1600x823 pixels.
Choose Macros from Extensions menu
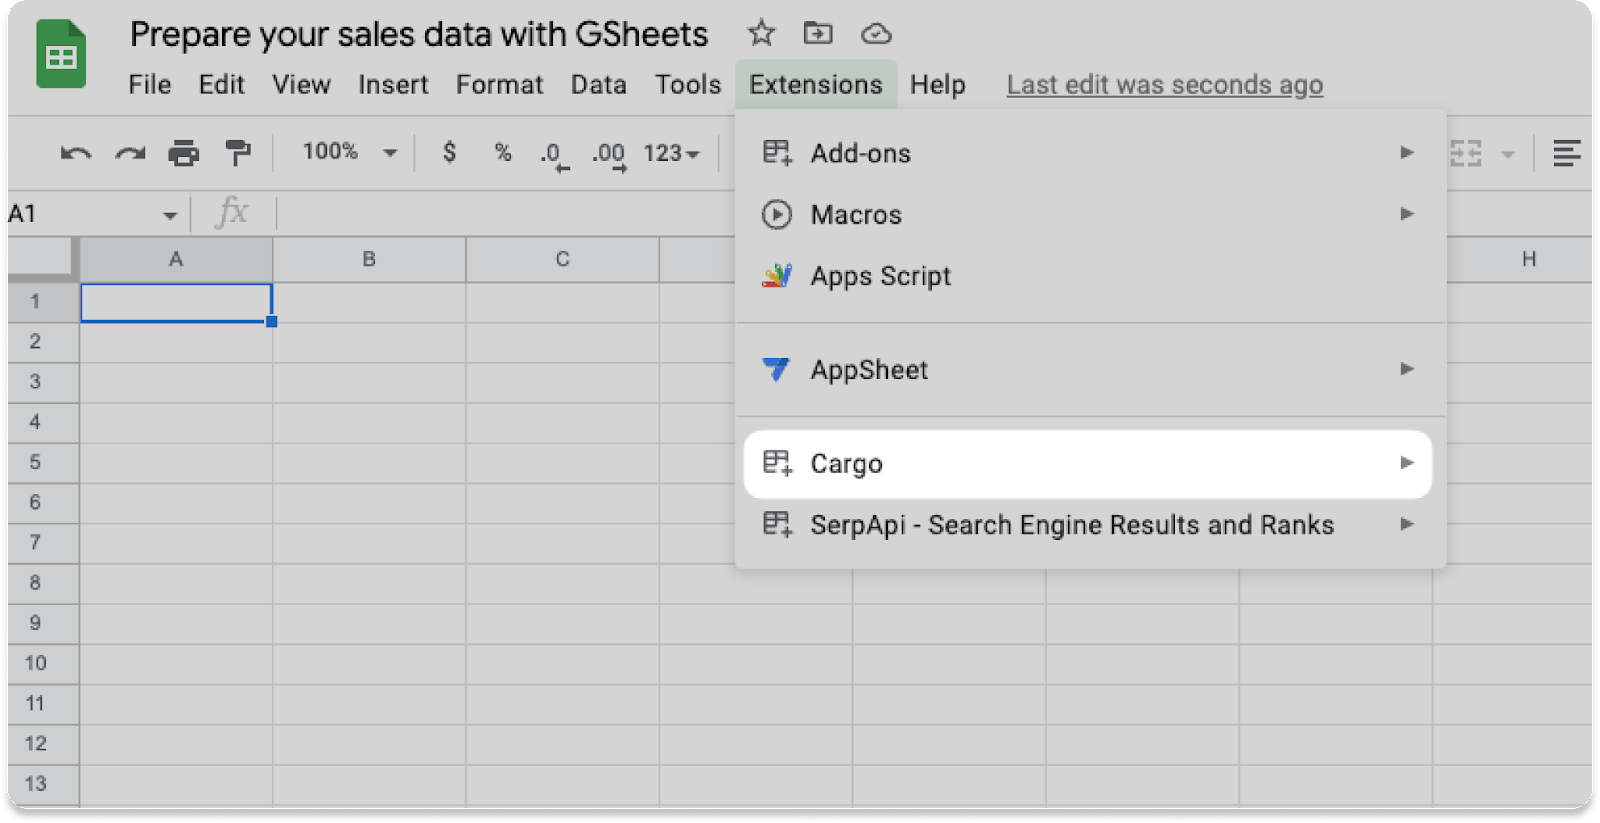[1090, 214]
